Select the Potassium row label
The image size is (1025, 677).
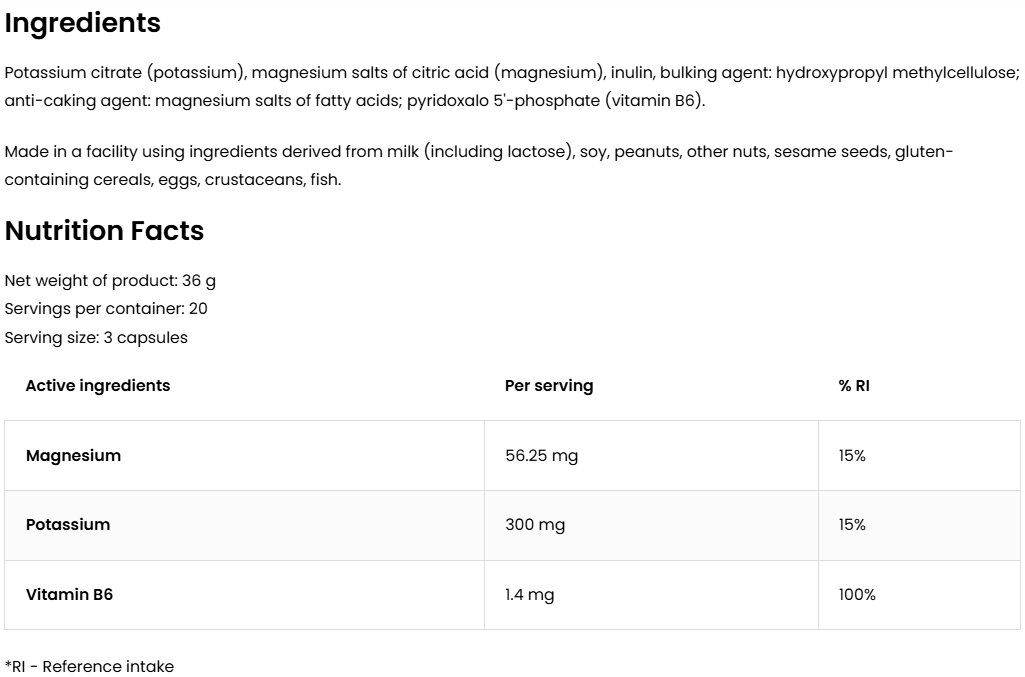pyautogui.click(x=68, y=525)
